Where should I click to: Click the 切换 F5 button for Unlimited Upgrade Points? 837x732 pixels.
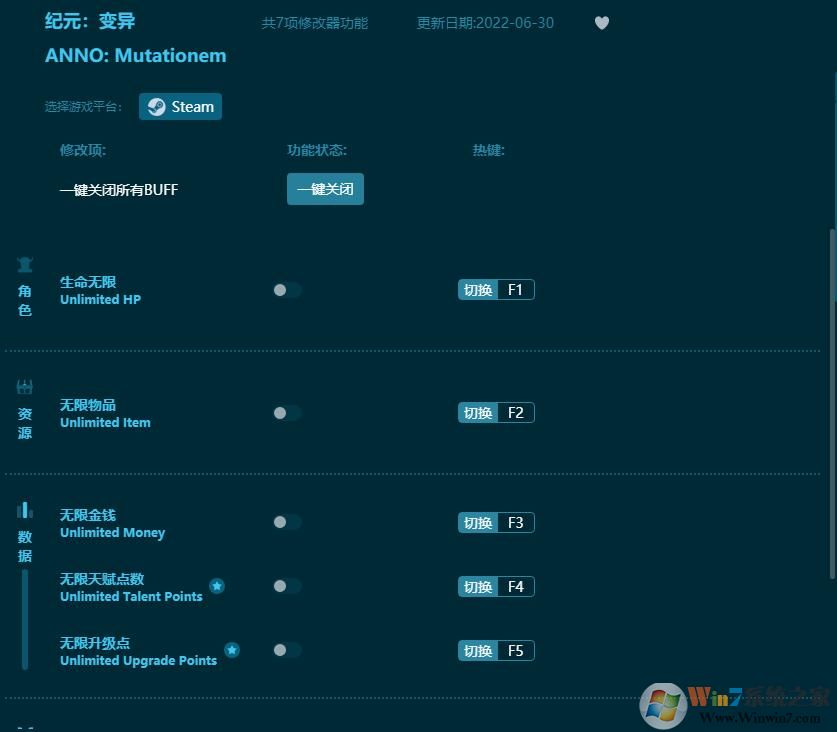tap(496, 650)
